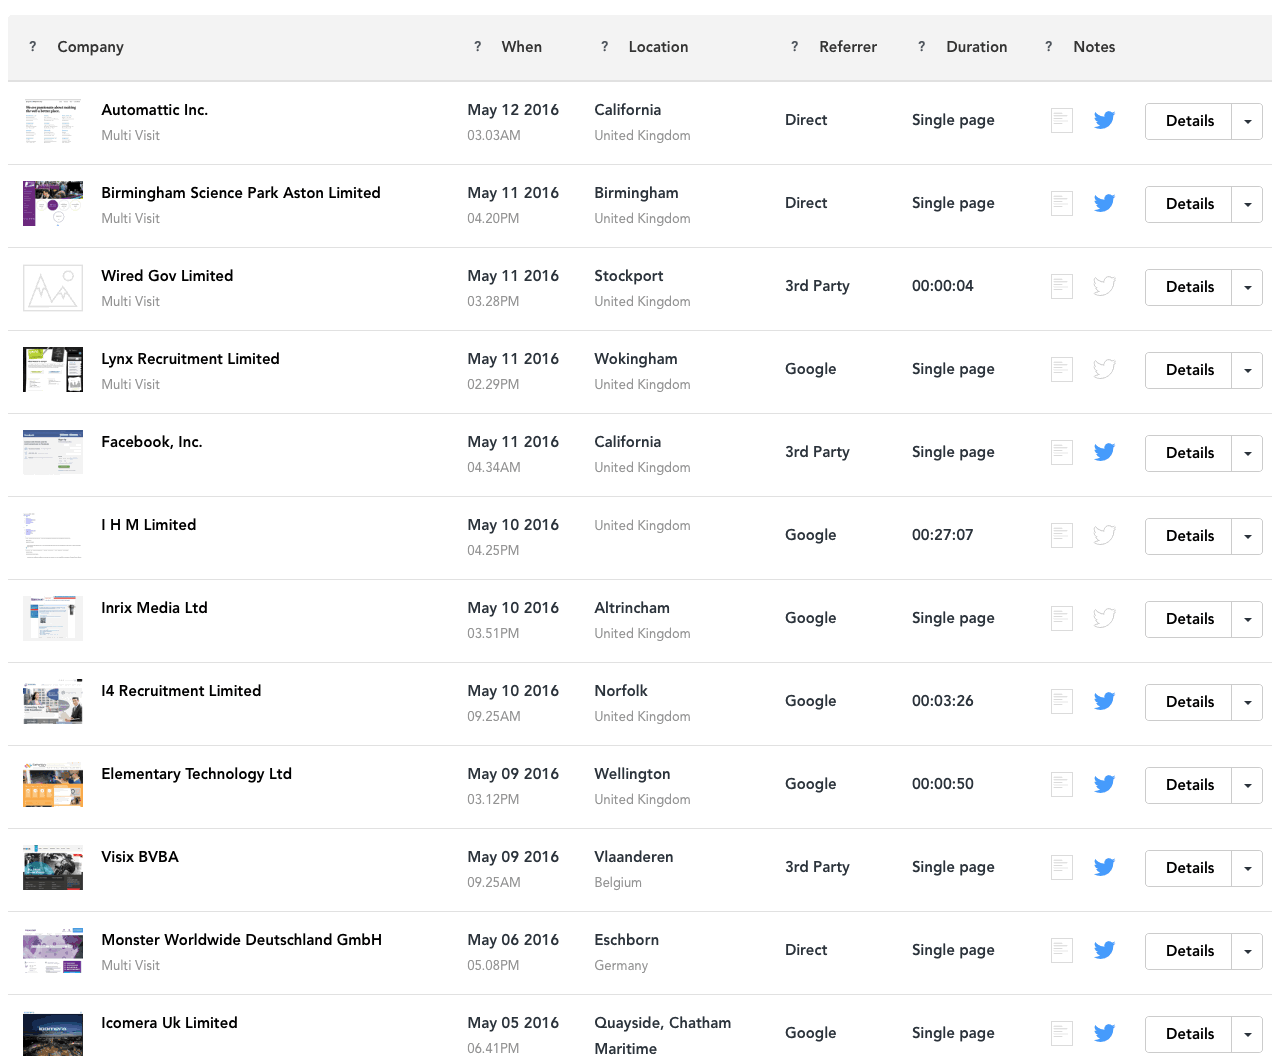Expand Details dropdown arrow for Monster Worldwide Deutschland
This screenshot has width=1272, height=1062.
(x=1247, y=952)
